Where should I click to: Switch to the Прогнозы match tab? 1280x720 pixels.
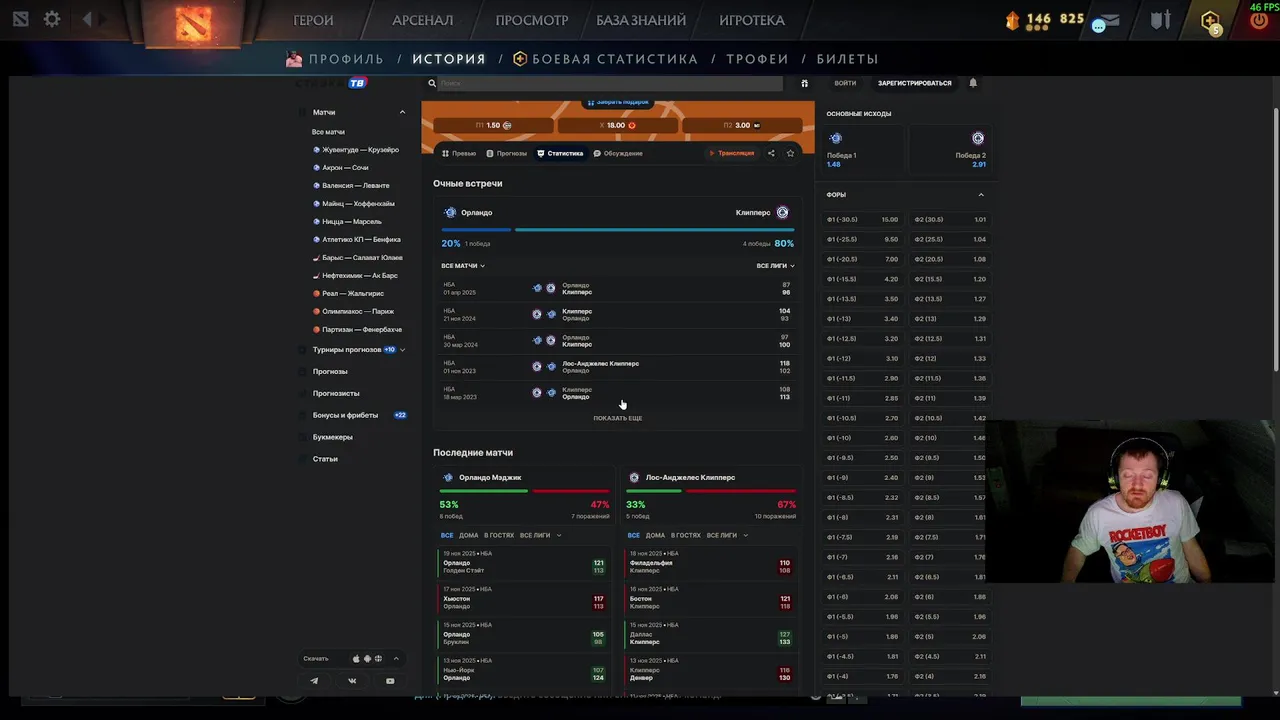[506, 153]
